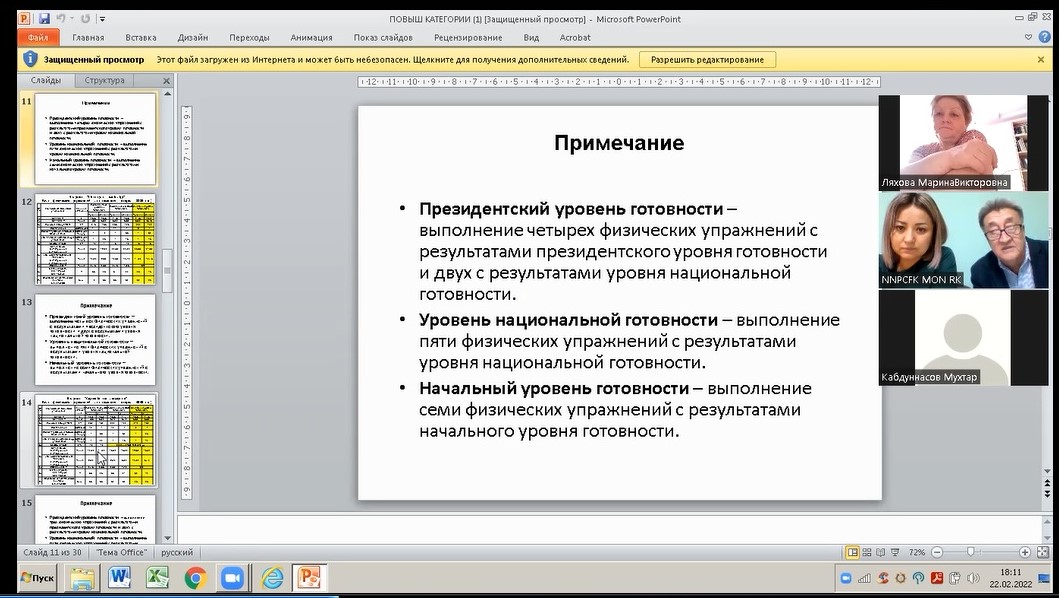
Task: Click the PowerPoint taskbar button
Action: (310, 578)
